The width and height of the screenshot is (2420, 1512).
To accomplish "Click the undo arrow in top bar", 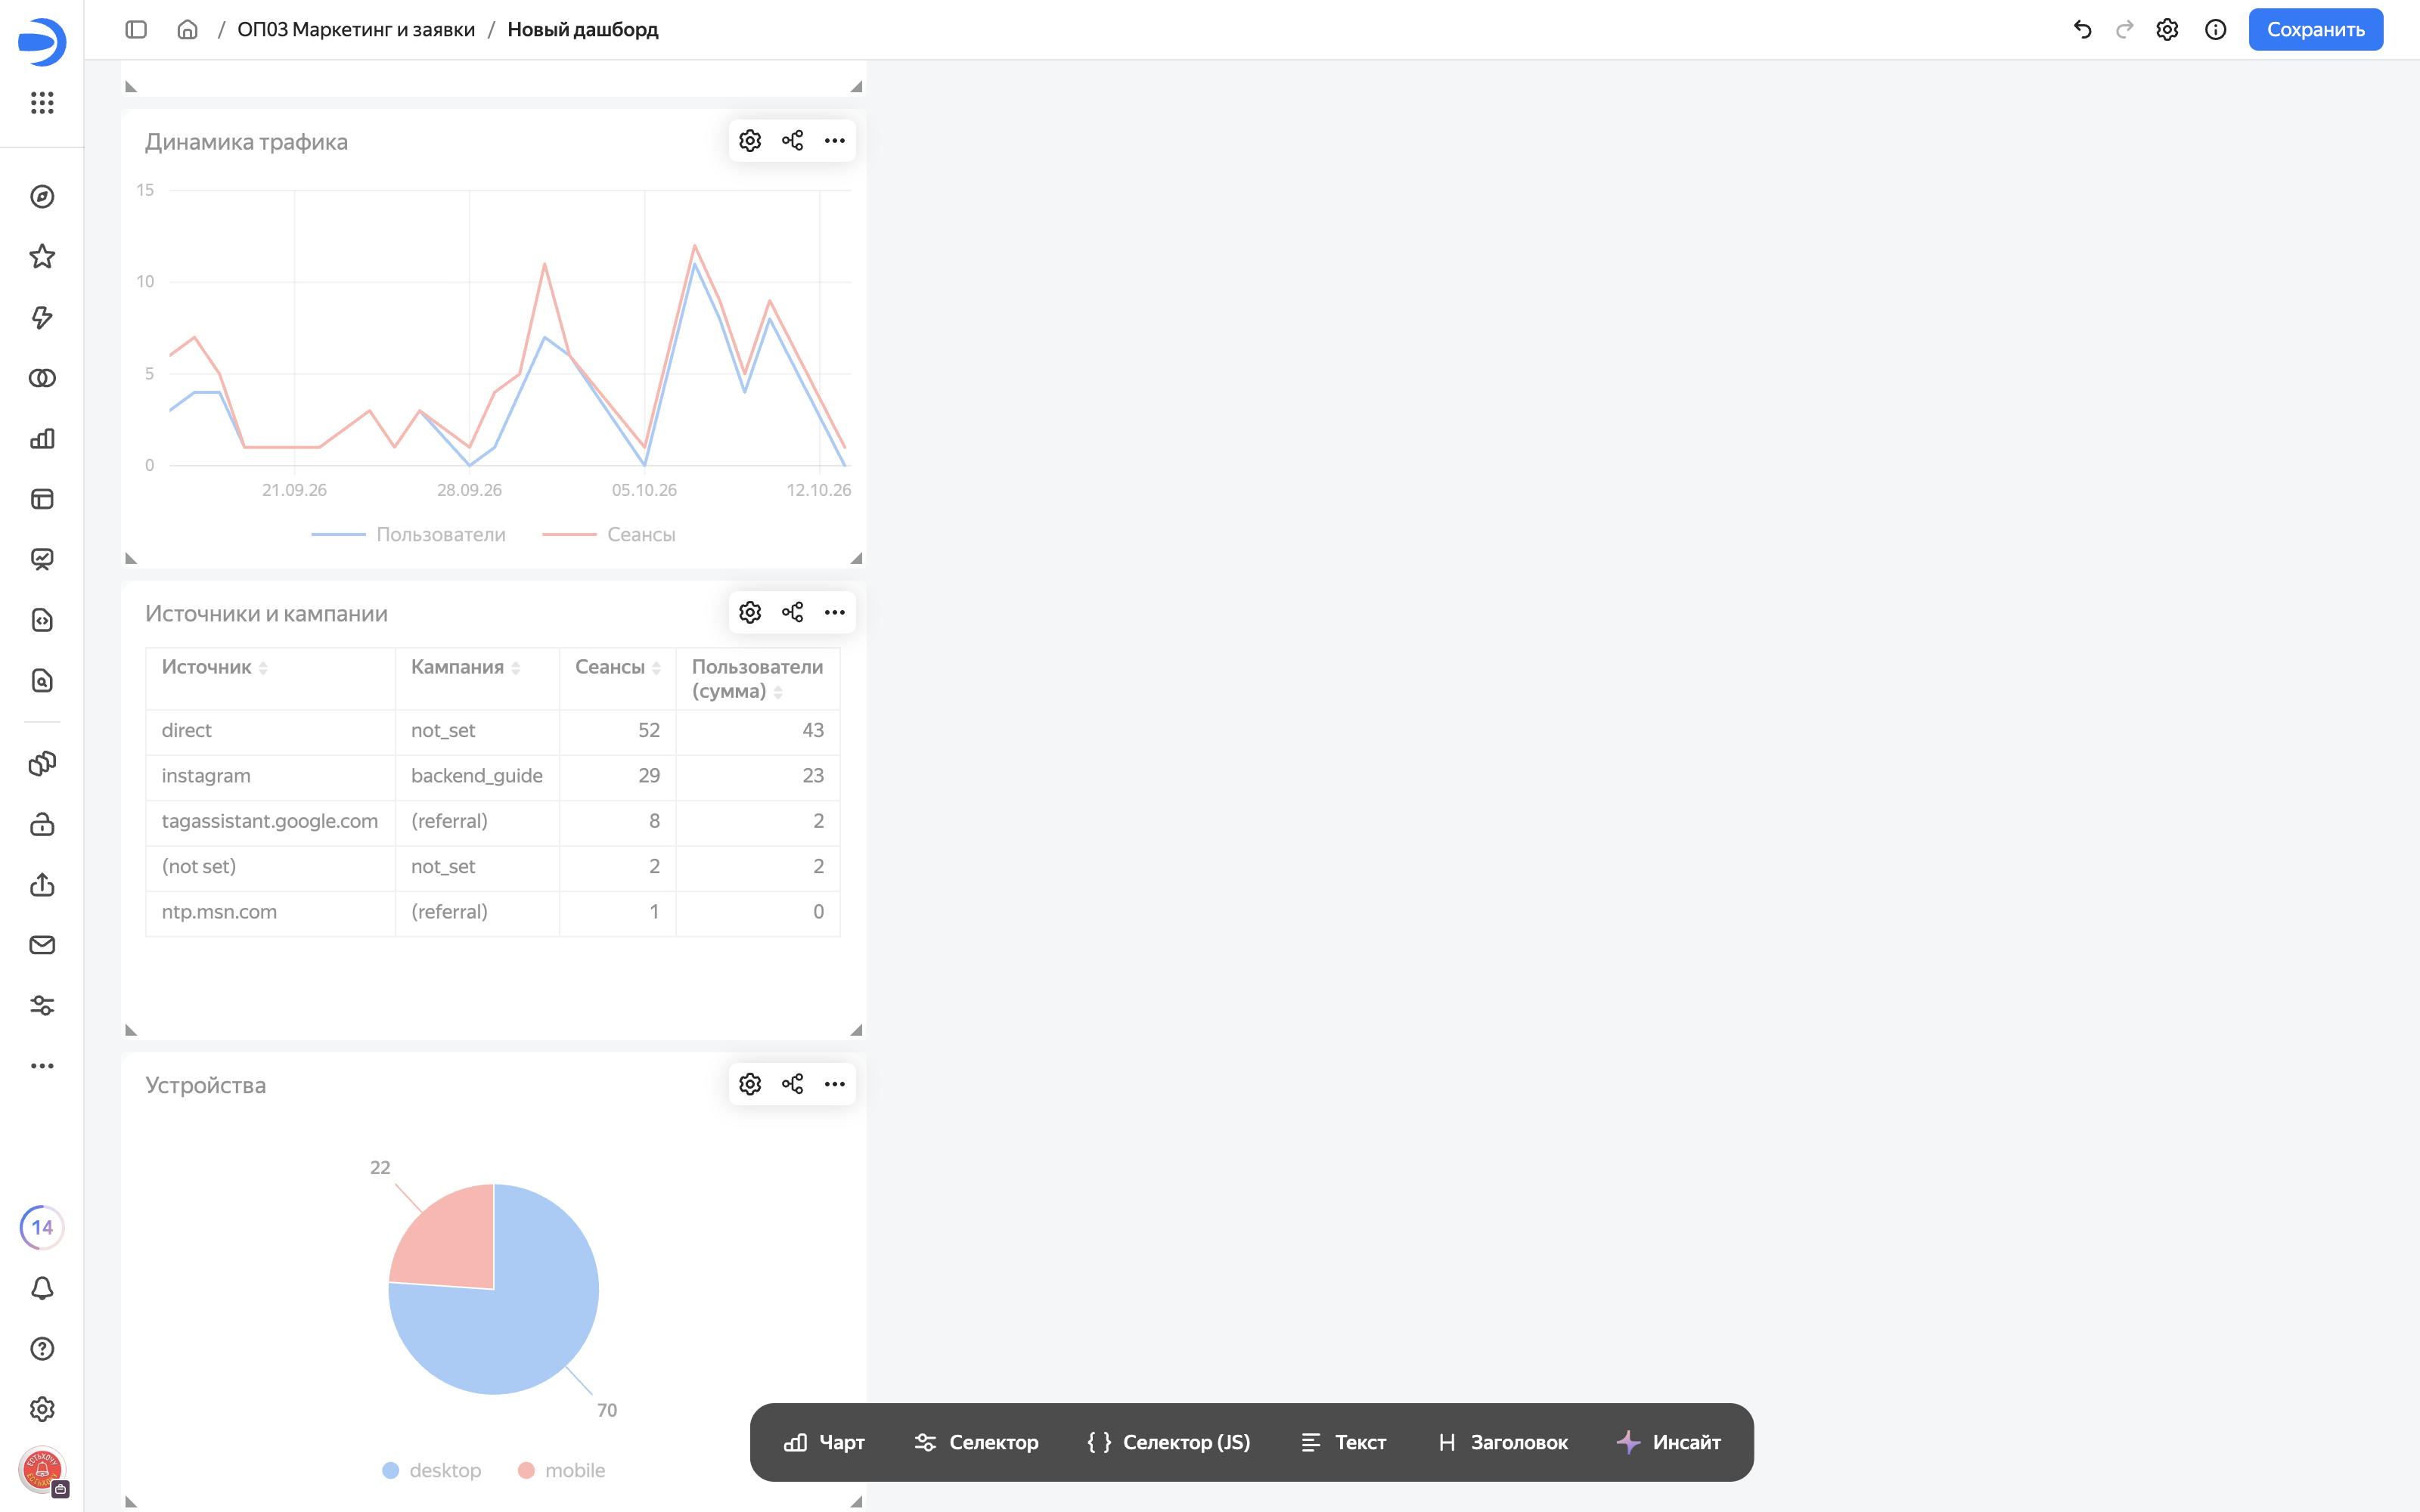I will 2082,30.
